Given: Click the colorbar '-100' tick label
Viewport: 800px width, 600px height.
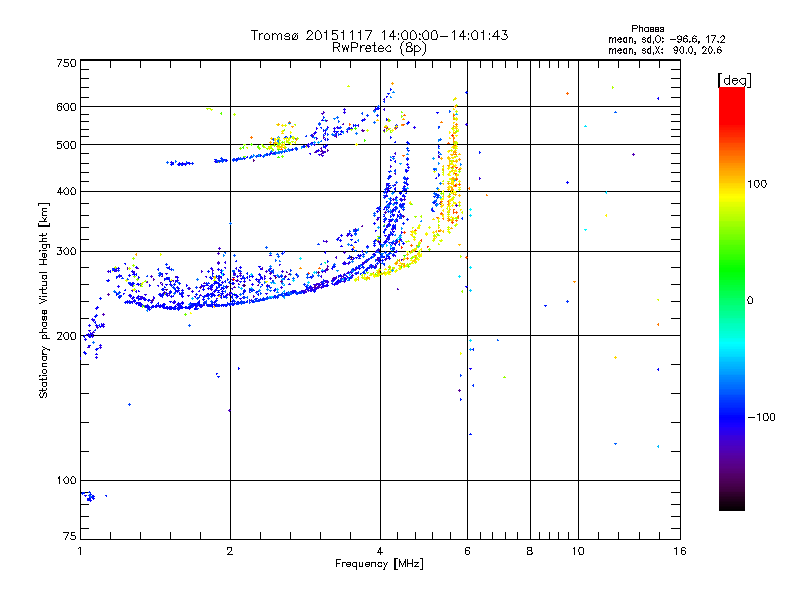Looking at the screenshot, I should (x=762, y=417).
